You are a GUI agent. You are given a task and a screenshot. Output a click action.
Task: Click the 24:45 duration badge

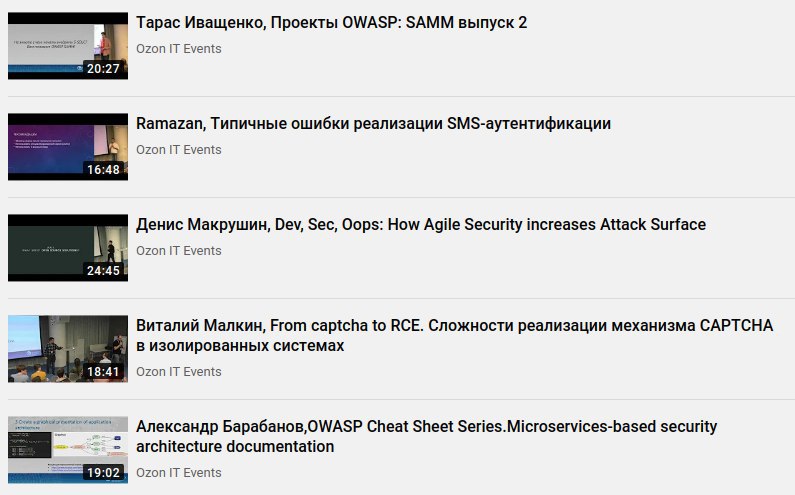pos(103,271)
